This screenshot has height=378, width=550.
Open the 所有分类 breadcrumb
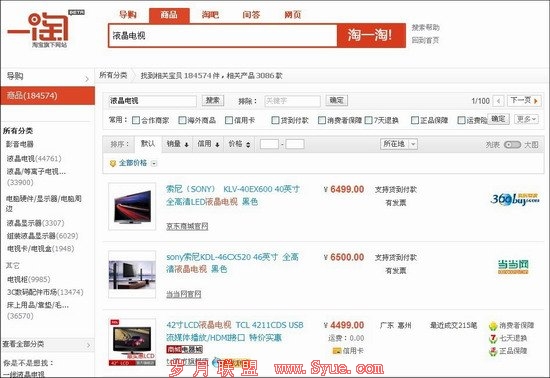(113, 75)
